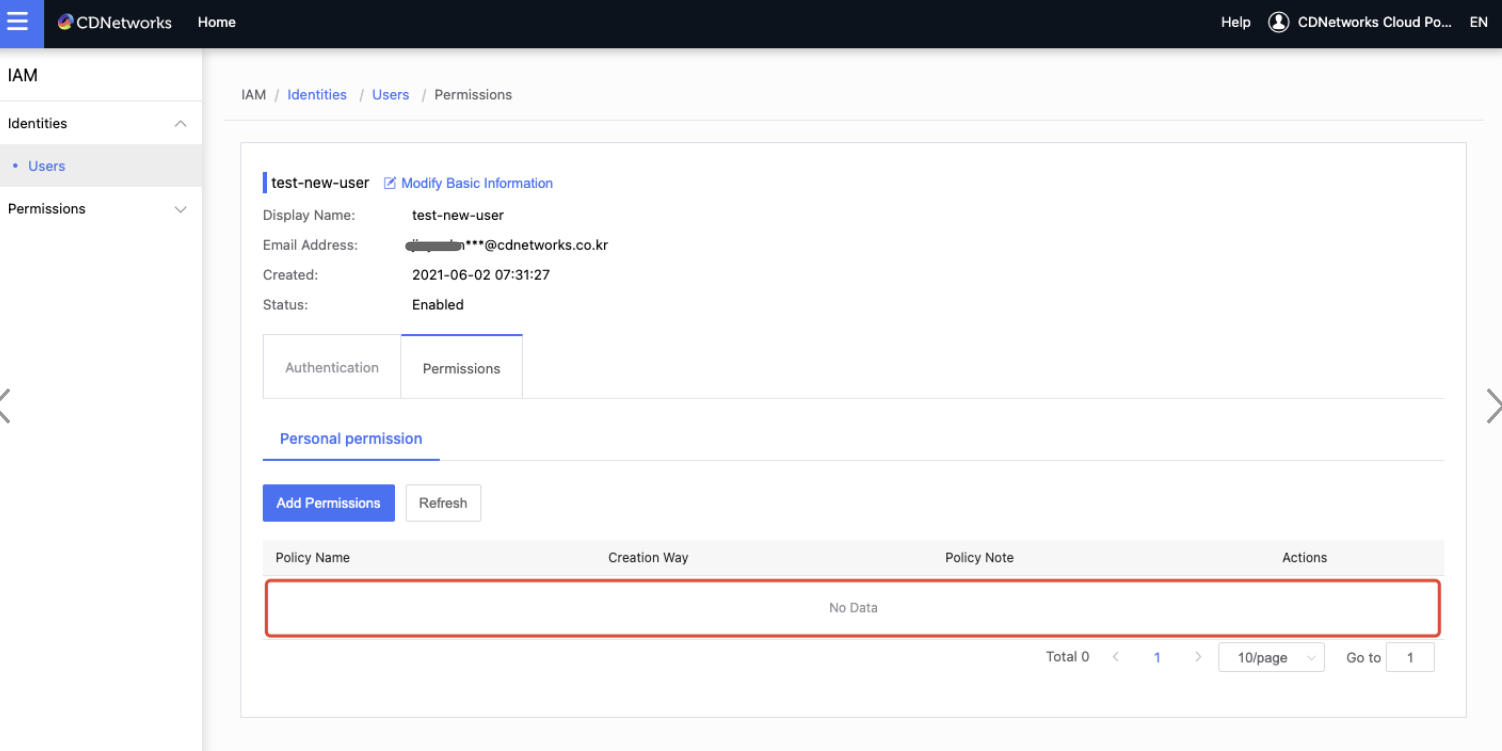Click the right carousel arrow at screen edge
This screenshot has height=751, width=1502.
[x=1494, y=406]
